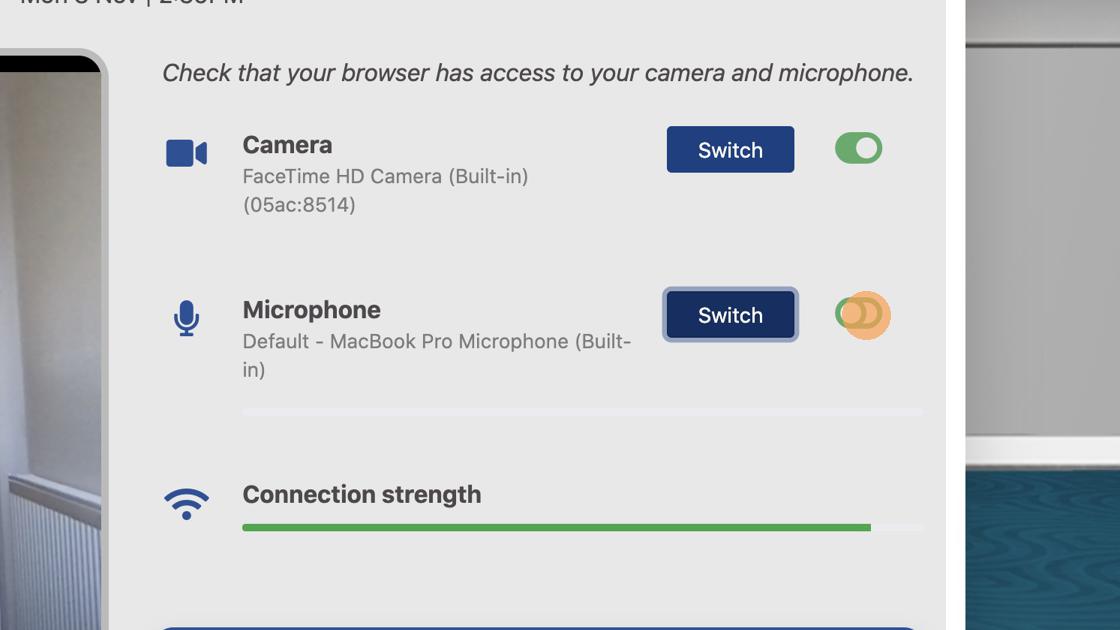
Task: Click the grey wall image at right
Action: tap(1042, 240)
